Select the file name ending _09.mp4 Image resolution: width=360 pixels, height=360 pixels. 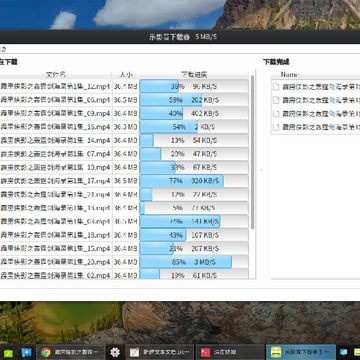pos(55,113)
